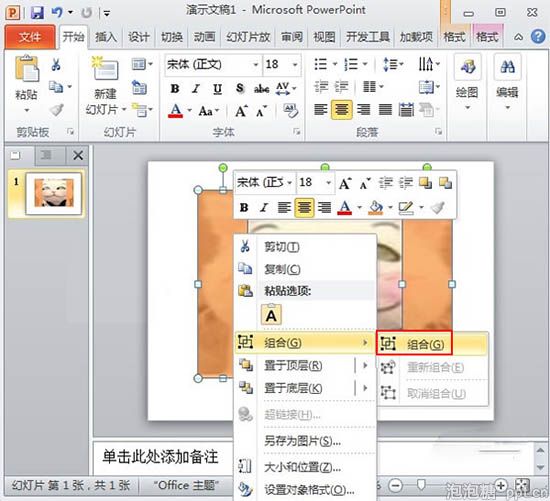This screenshot has height=501, width=550.
Task: Choose Format Object (设置对象格式)
Action: tap(305, 489)
